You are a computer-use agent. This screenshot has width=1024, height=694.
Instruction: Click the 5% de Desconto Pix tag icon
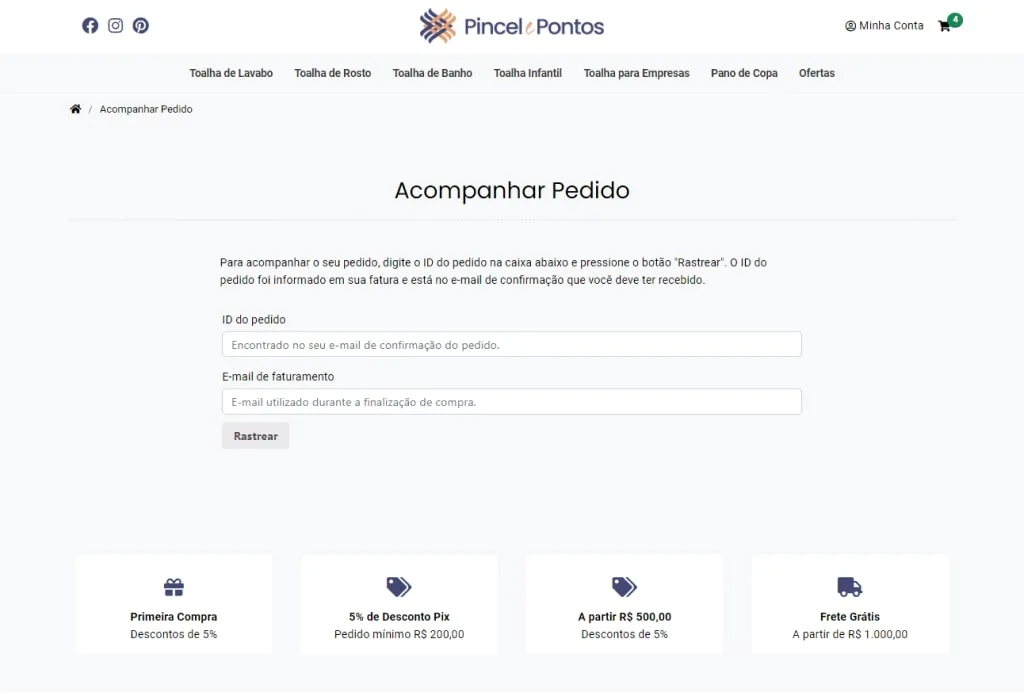click(399, 587)
